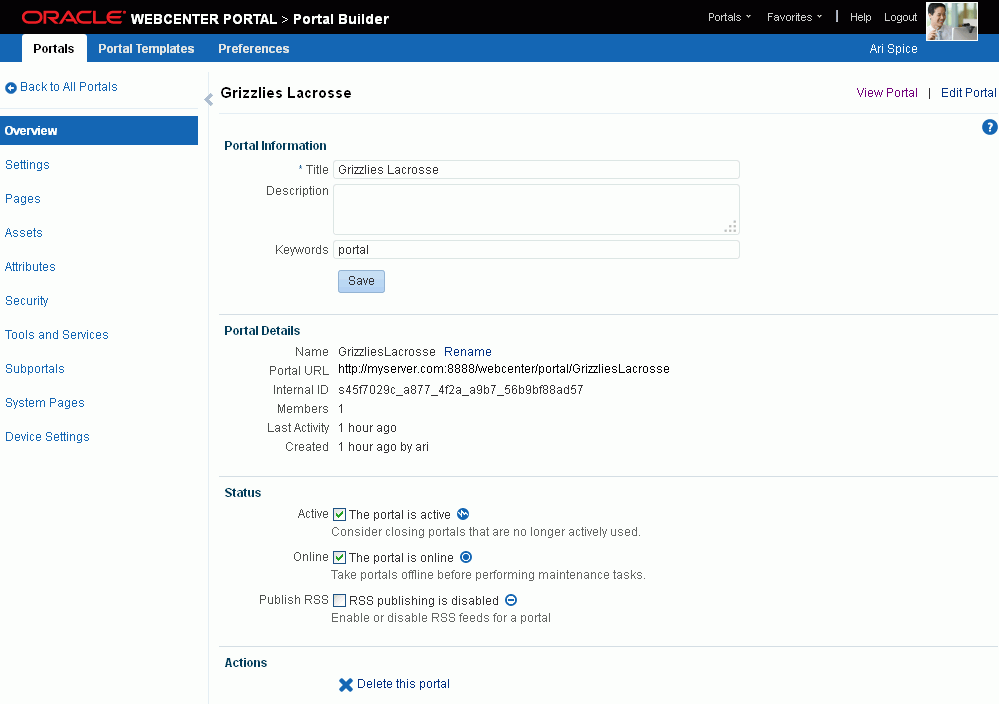Collapse the left navigation pane arrow

[208, 99]
